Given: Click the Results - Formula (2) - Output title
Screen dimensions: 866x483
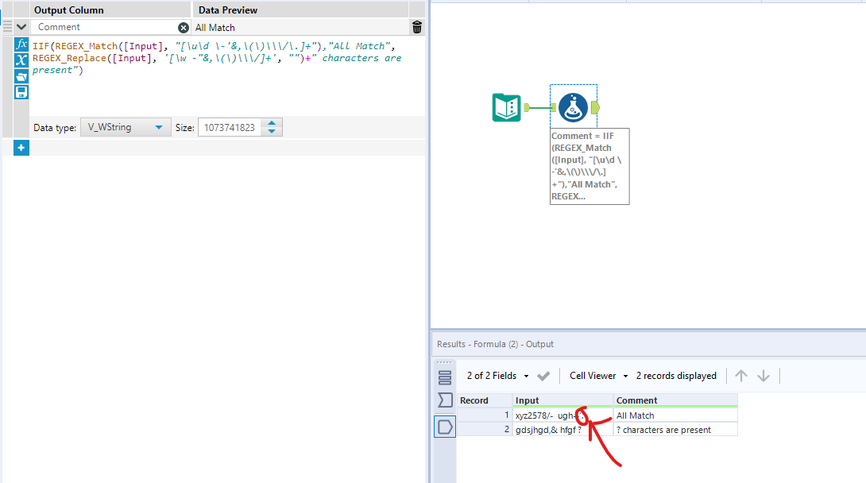Looking at the screenshot, I should [495, 344].
